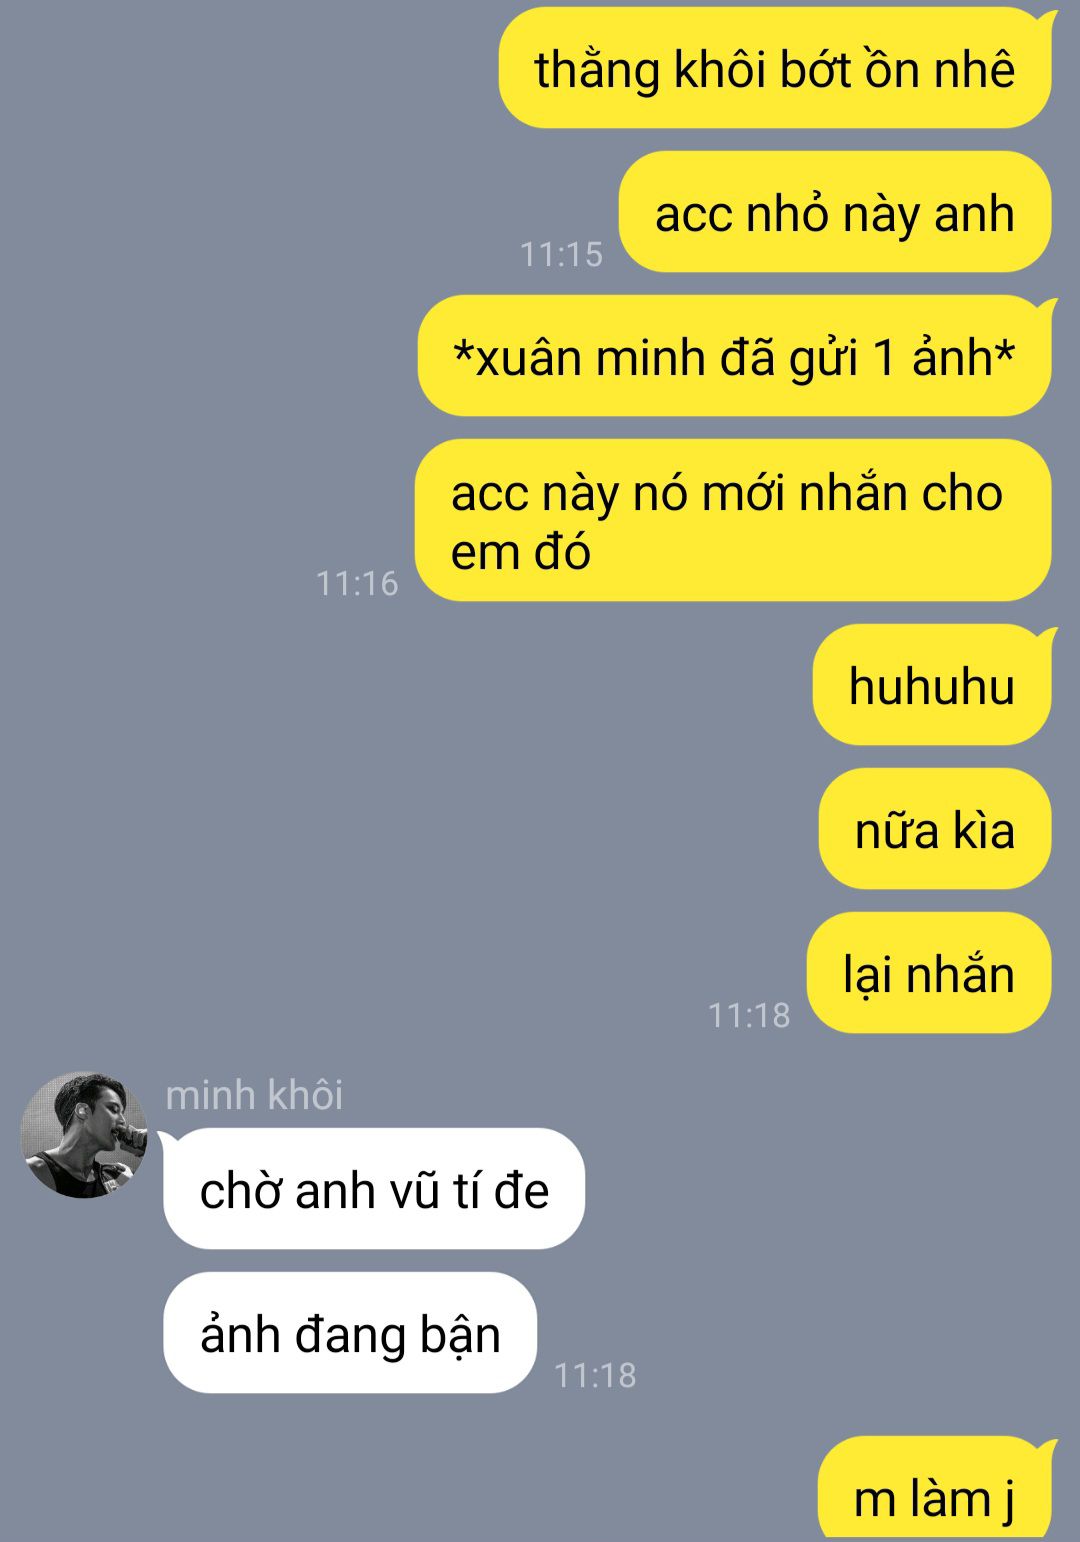Select the message 'acc nhỏ này anh'
Viewport: 1080px width, 1542px height.
click(835, 212)
